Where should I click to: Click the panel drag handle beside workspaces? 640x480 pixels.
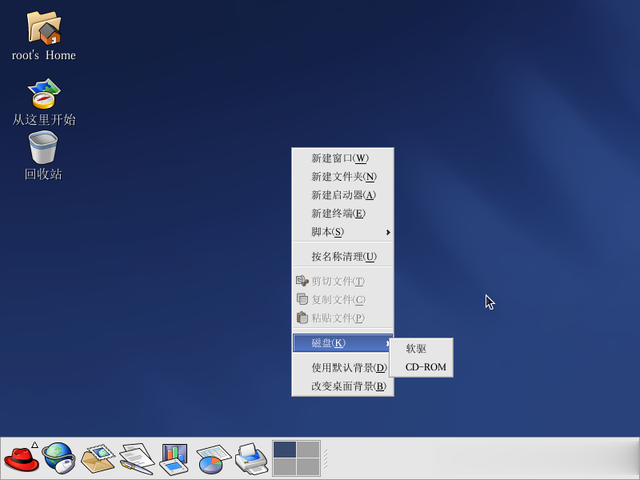[x=326, y=459]
